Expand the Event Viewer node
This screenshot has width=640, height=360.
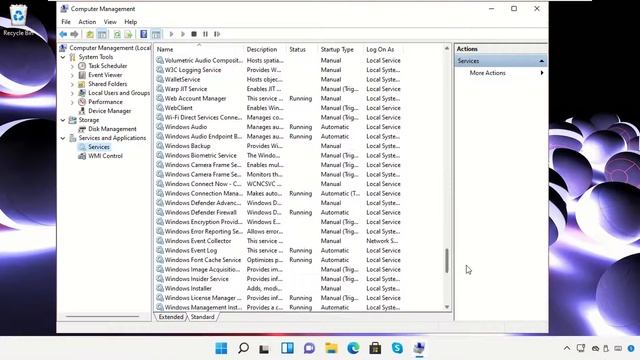pos(72,75)
